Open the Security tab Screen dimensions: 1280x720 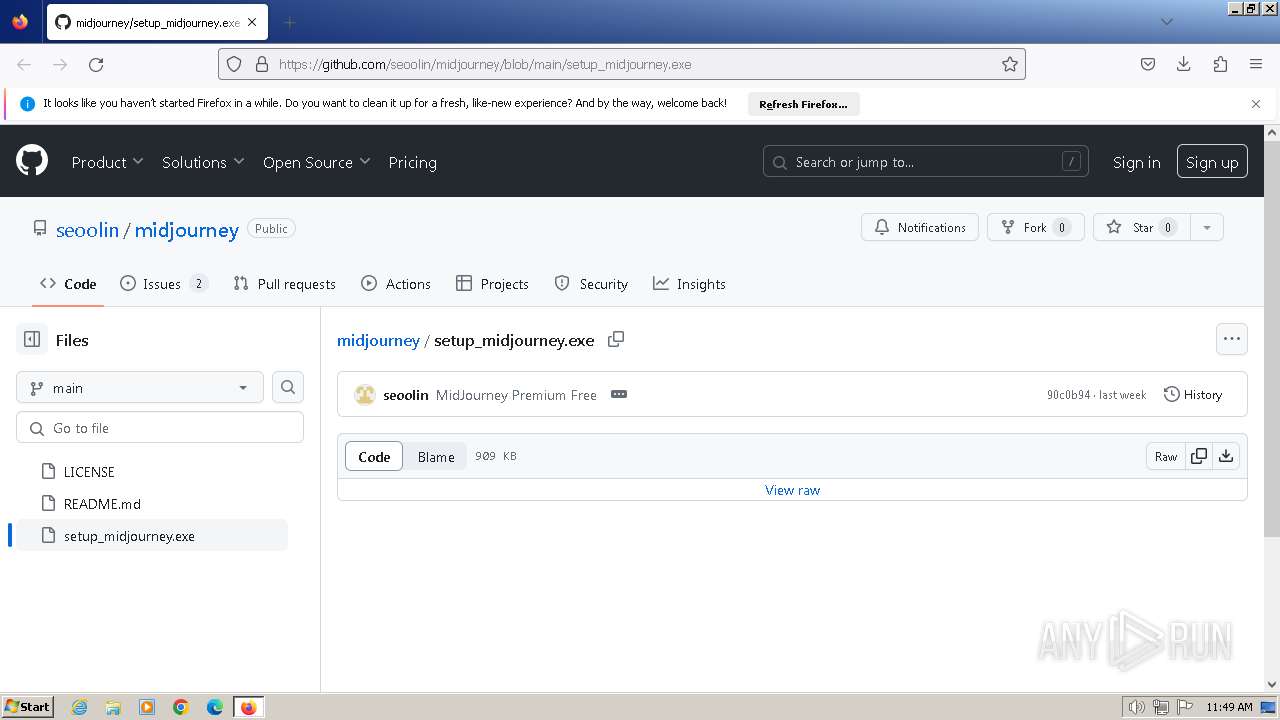[x=591, y=284]
